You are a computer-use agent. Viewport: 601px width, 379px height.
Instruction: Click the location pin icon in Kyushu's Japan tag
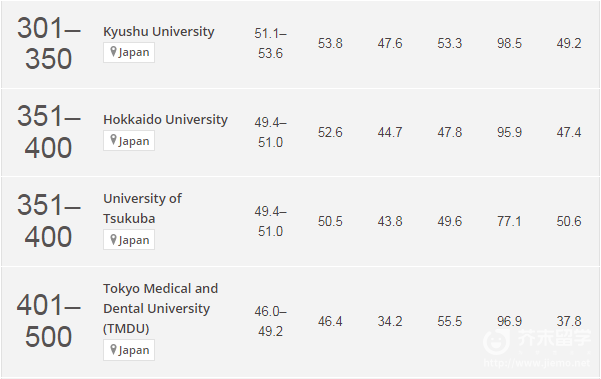[x=113, y=51]
